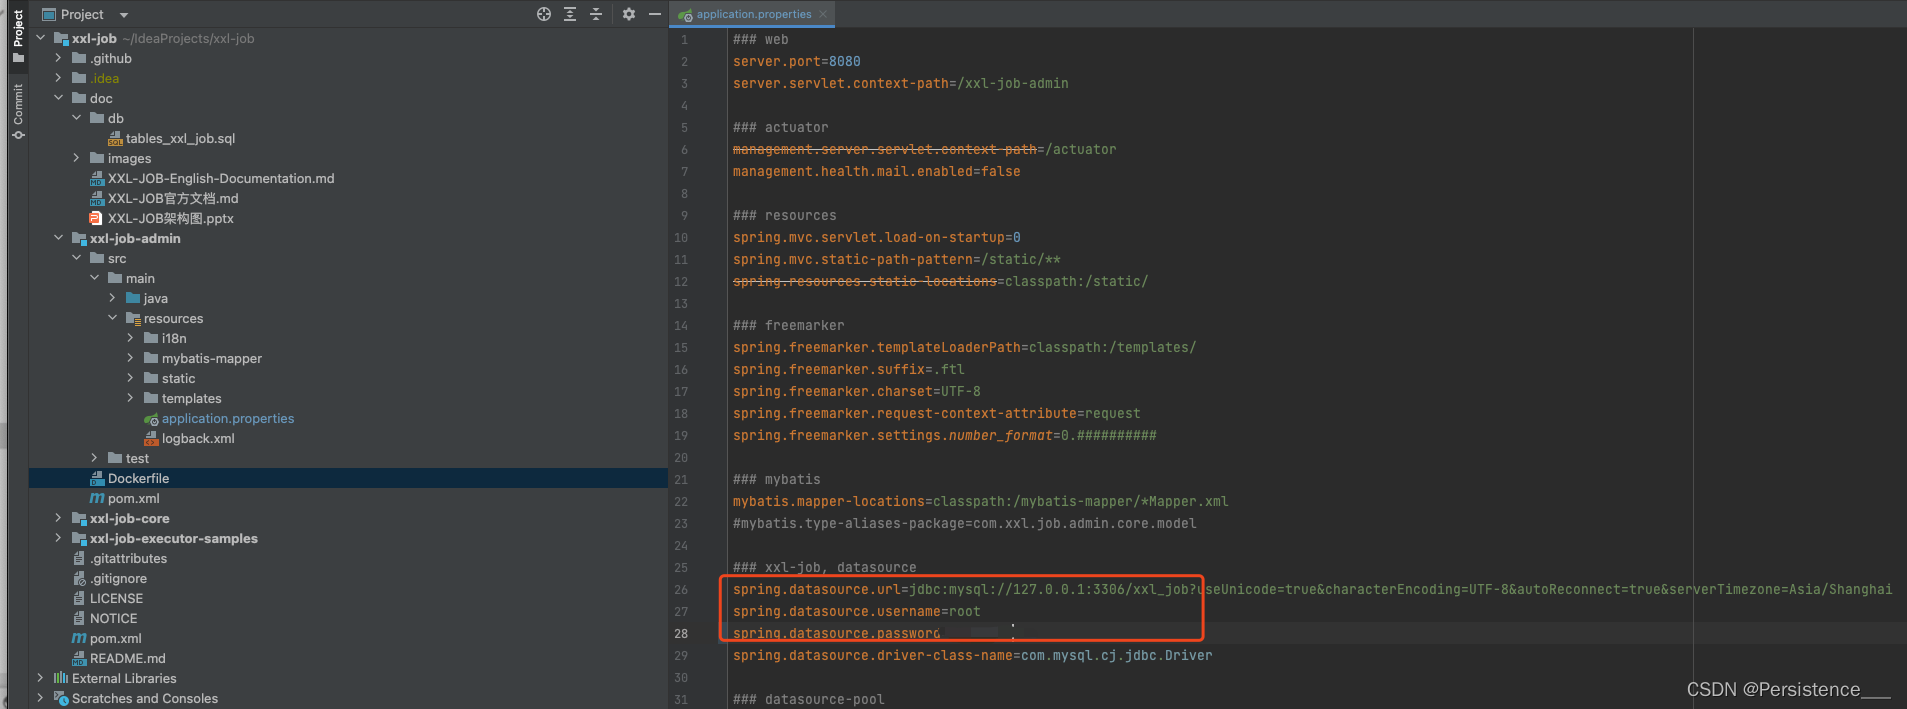This screenshot has height=709, width=1907.
Task: Hide the Project tool window
Action: (655, 14)
